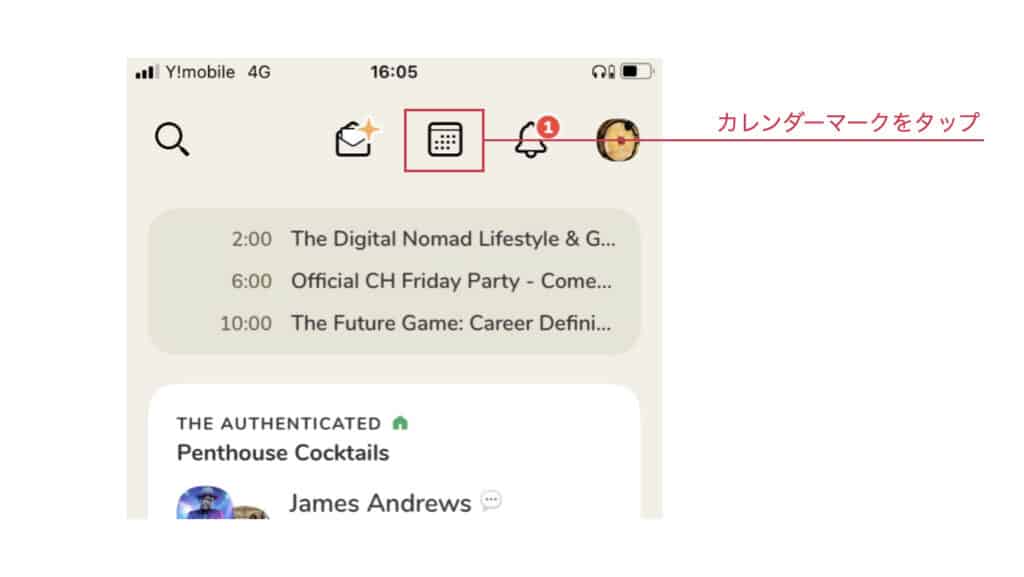Tap the speaker avatar beside James Andrews
Viewport: 1024px width, 577px height.
(204, 503)
